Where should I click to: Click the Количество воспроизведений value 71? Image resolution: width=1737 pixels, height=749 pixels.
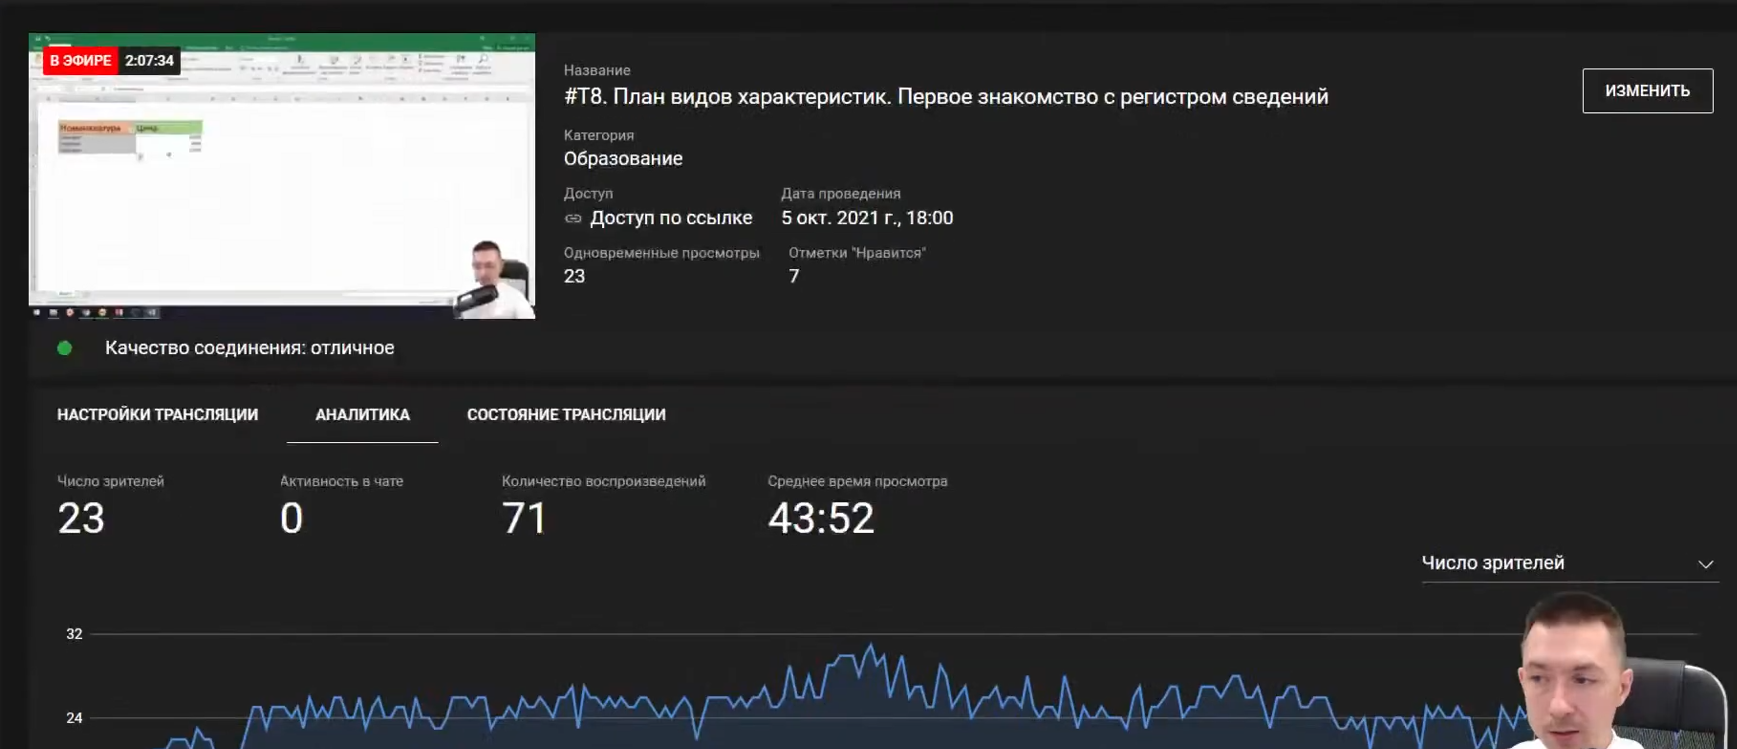pos(524,518)
